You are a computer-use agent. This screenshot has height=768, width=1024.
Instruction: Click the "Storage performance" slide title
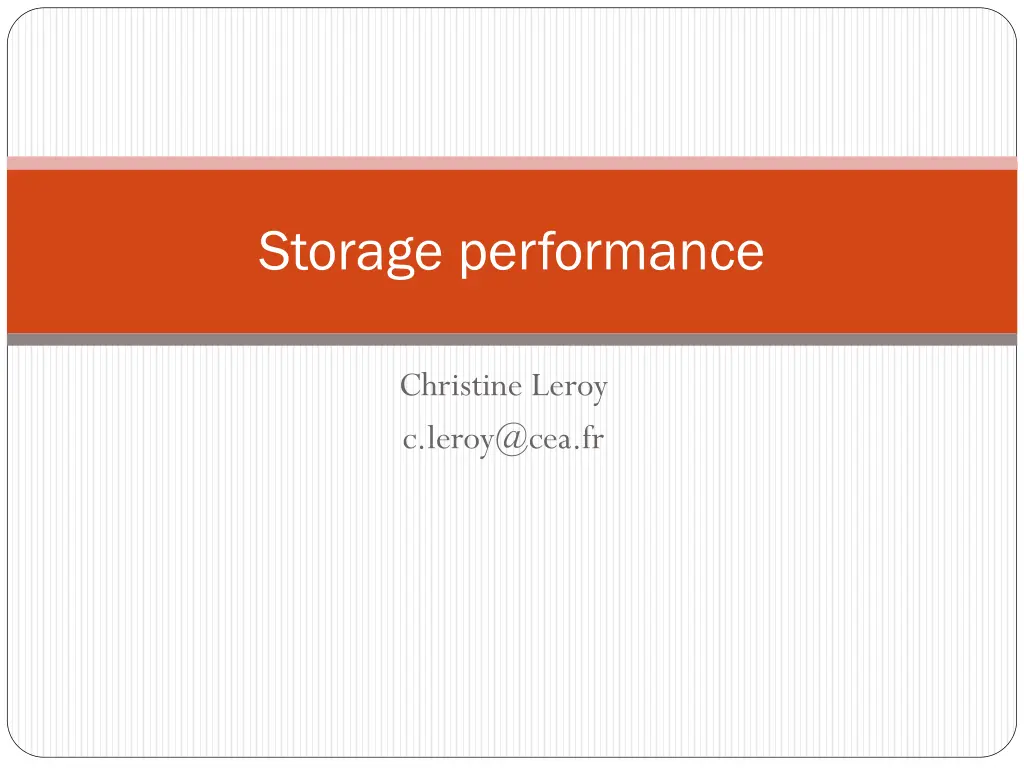pyautogui.click(x=511, y=251)
